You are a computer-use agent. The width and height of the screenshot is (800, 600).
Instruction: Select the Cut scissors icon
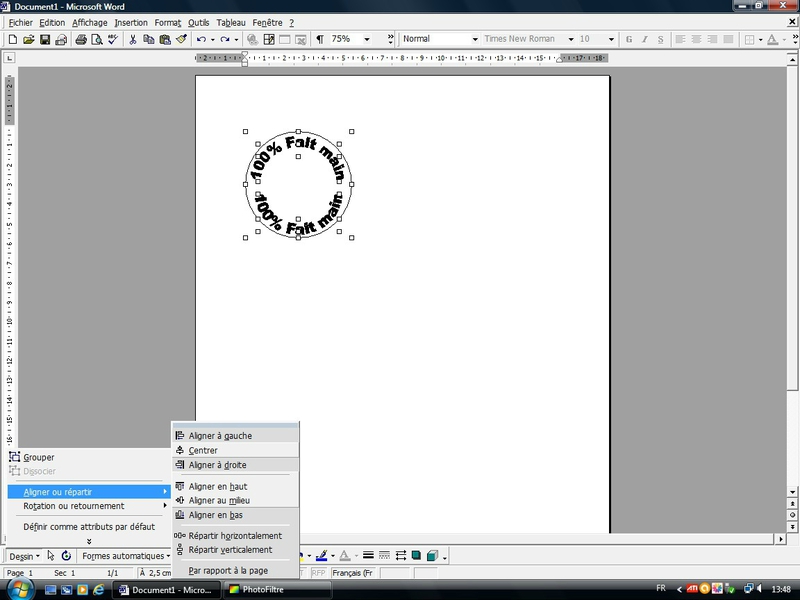point(132,39)
